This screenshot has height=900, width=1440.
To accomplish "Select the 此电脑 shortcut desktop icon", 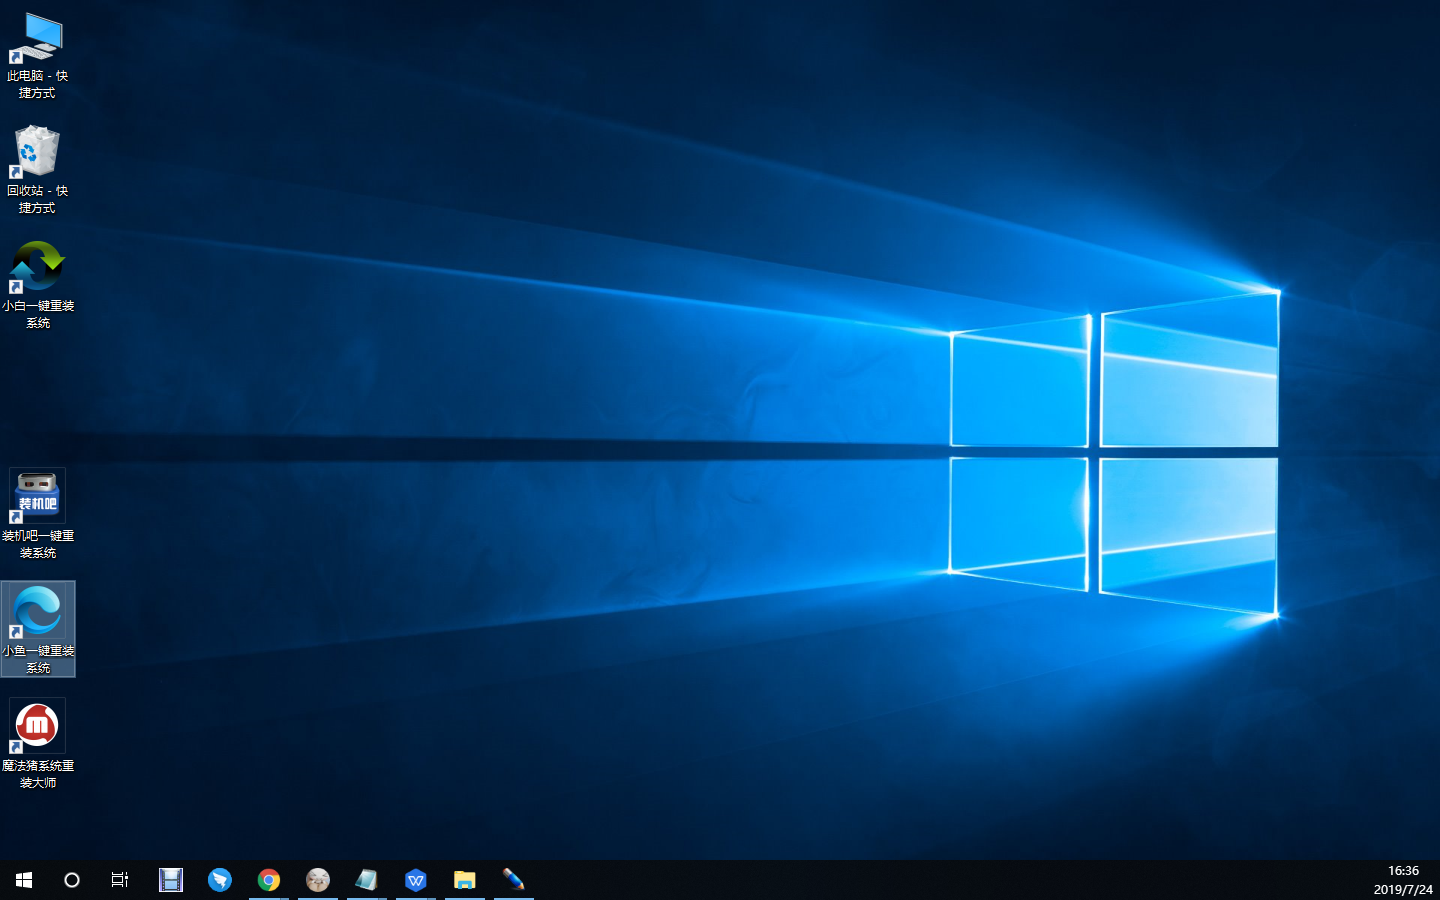I will point(37,55).
